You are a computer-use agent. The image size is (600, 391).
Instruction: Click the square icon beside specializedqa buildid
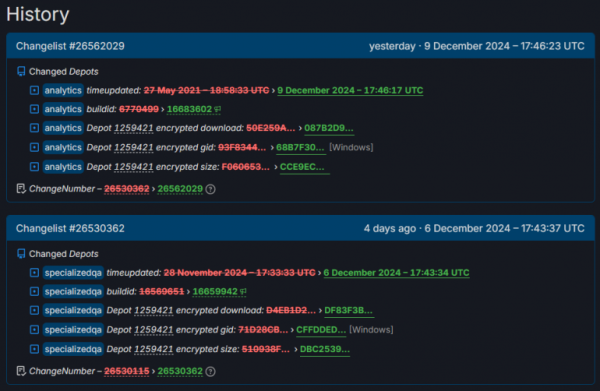(34, 292)
